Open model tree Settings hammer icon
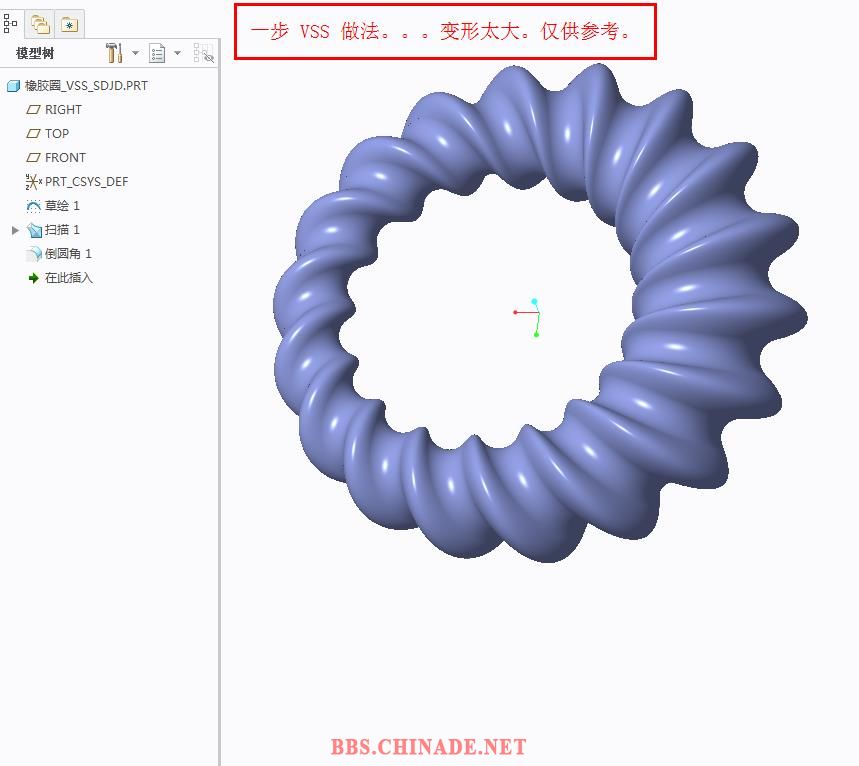Screen dimensions: 859x766 tap(114, 53)
